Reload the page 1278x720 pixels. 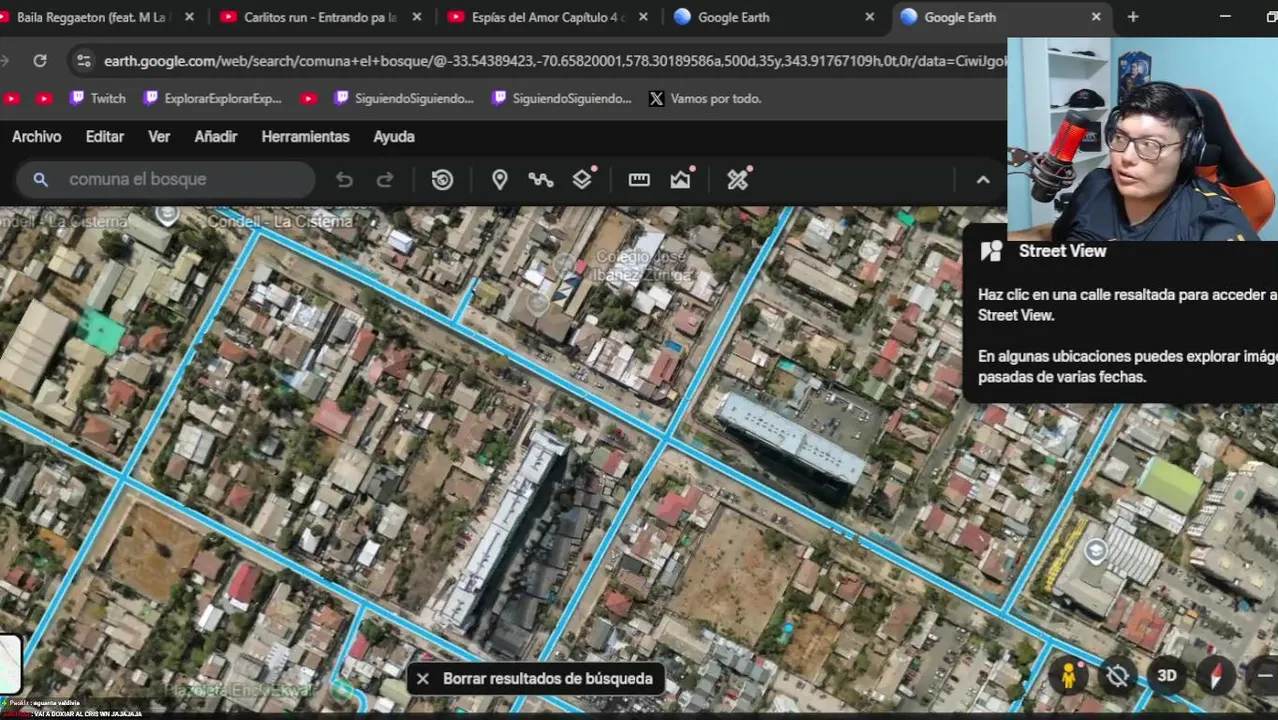pos(40,61)
